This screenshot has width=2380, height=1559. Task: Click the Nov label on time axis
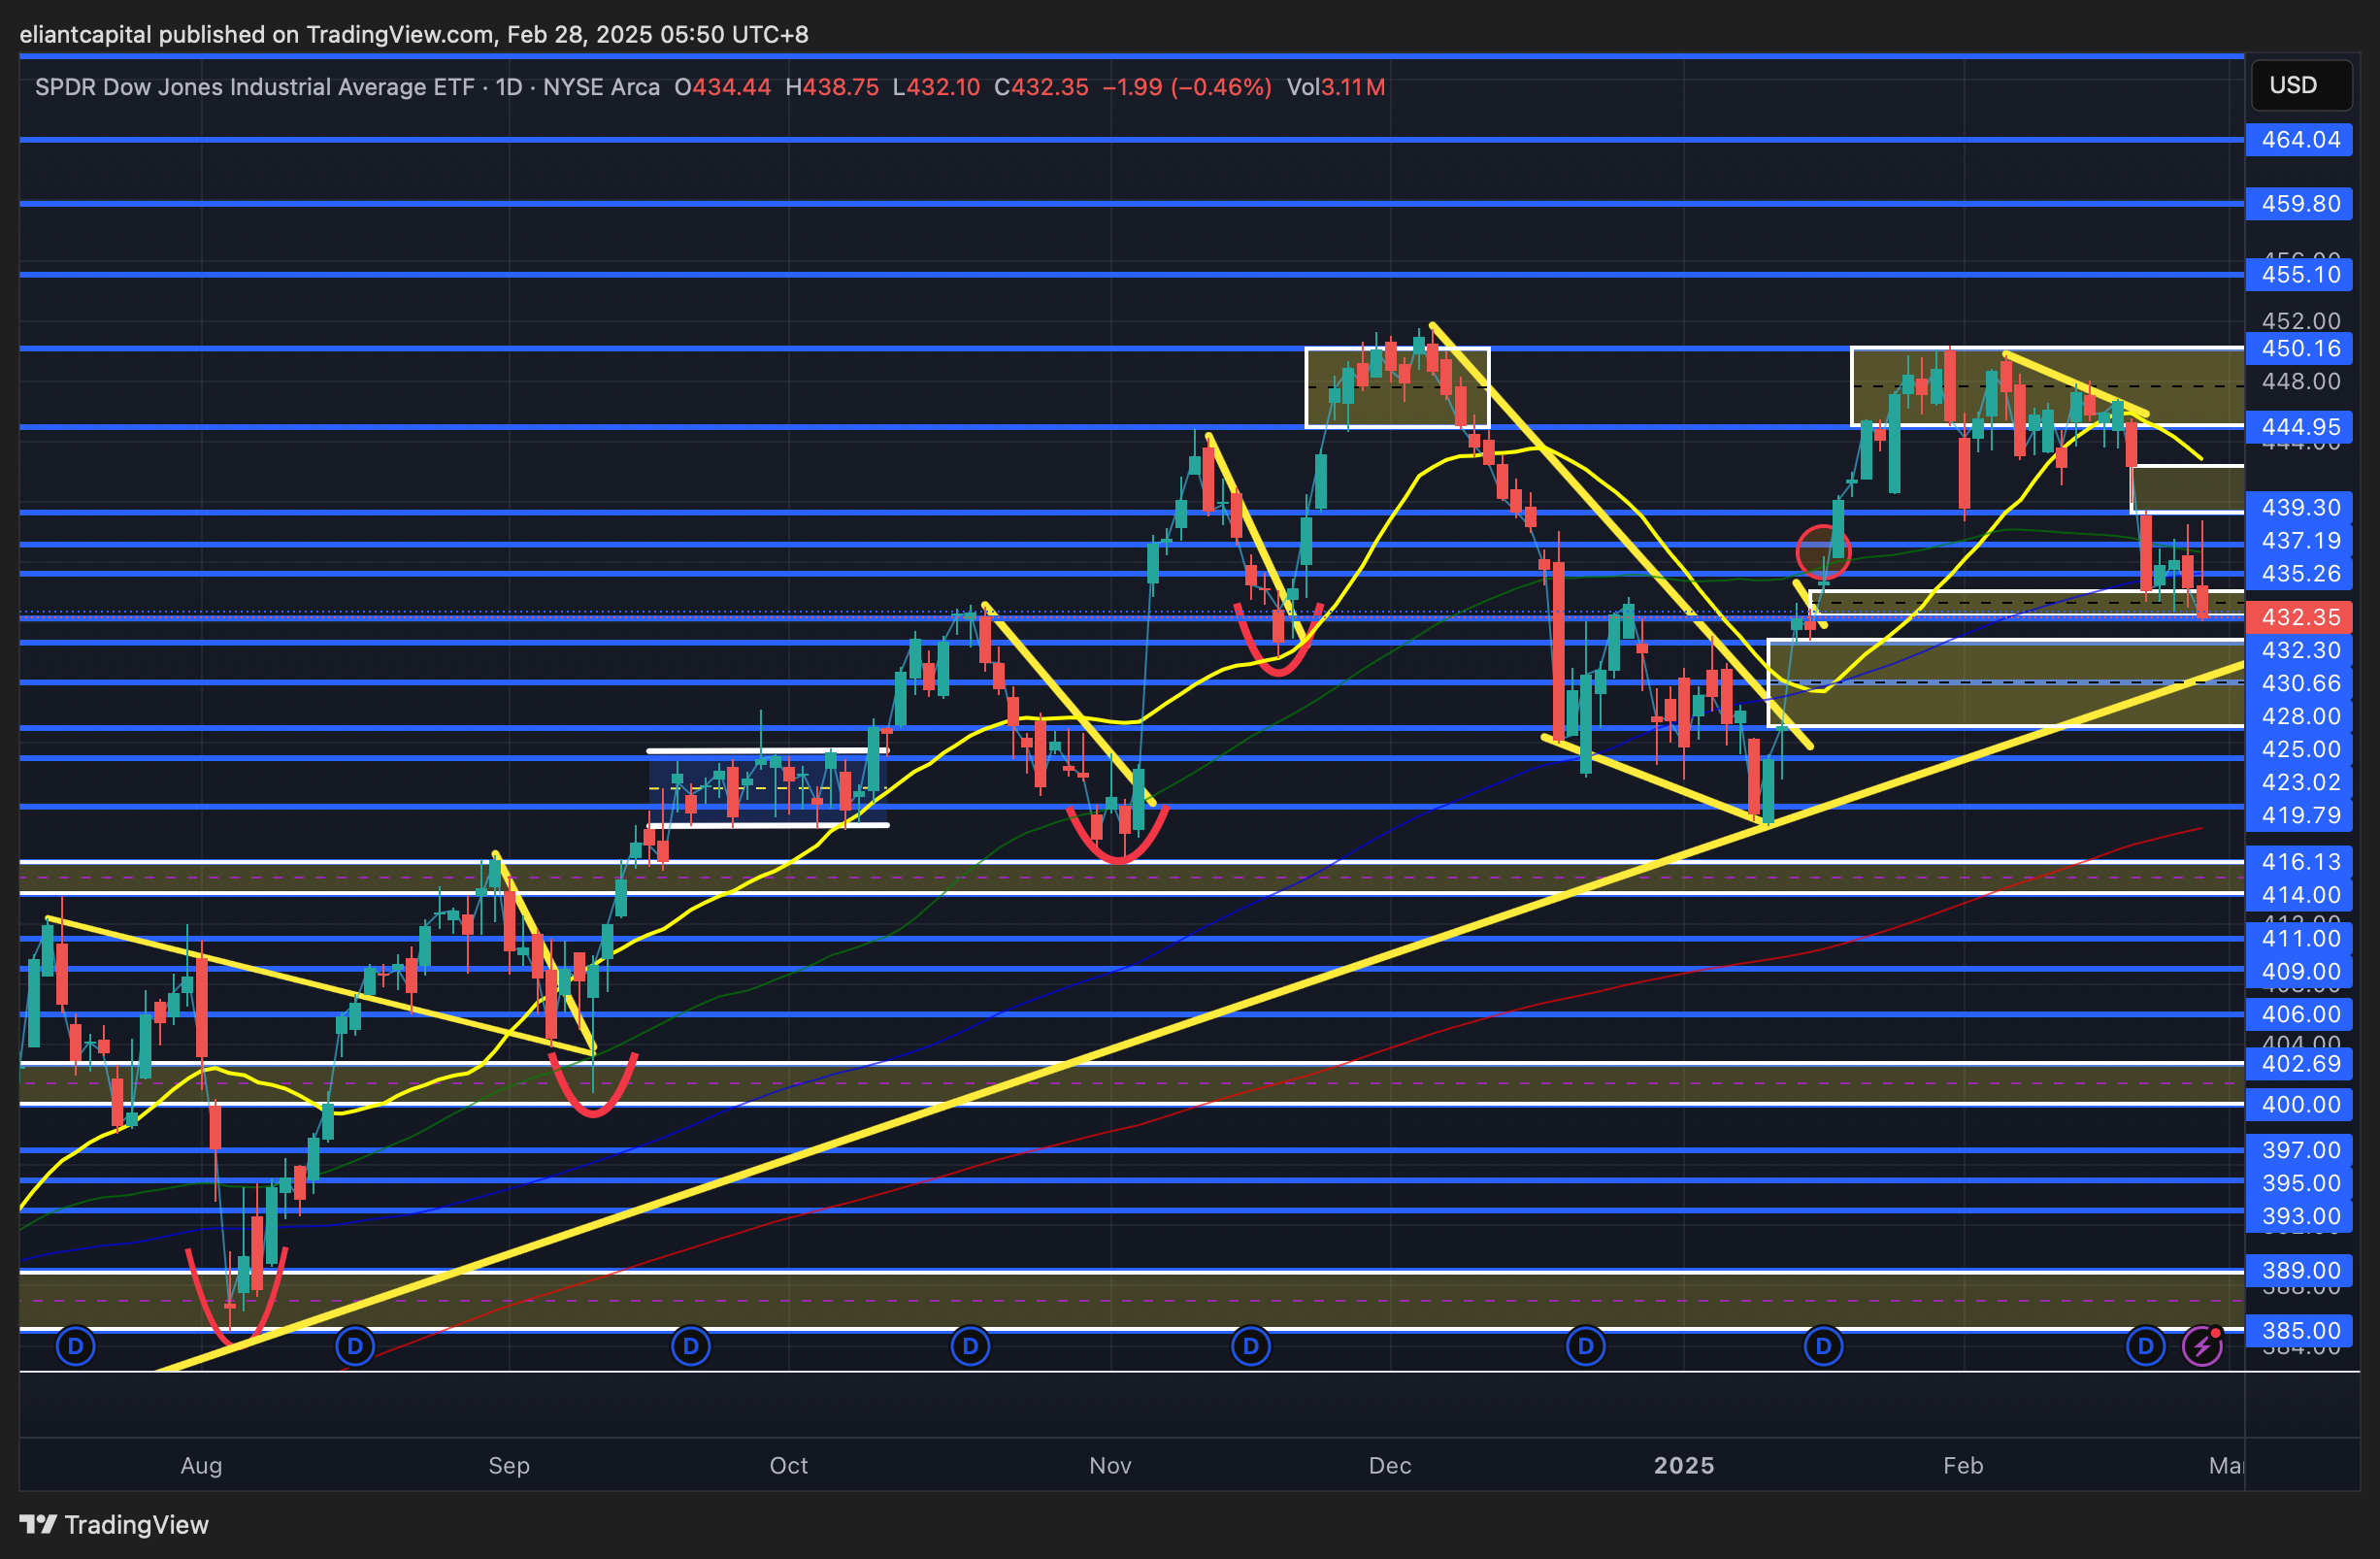[1110, 1465]
